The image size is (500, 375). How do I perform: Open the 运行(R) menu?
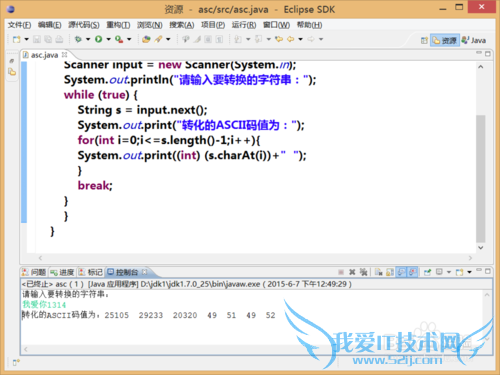click(244, 25)
